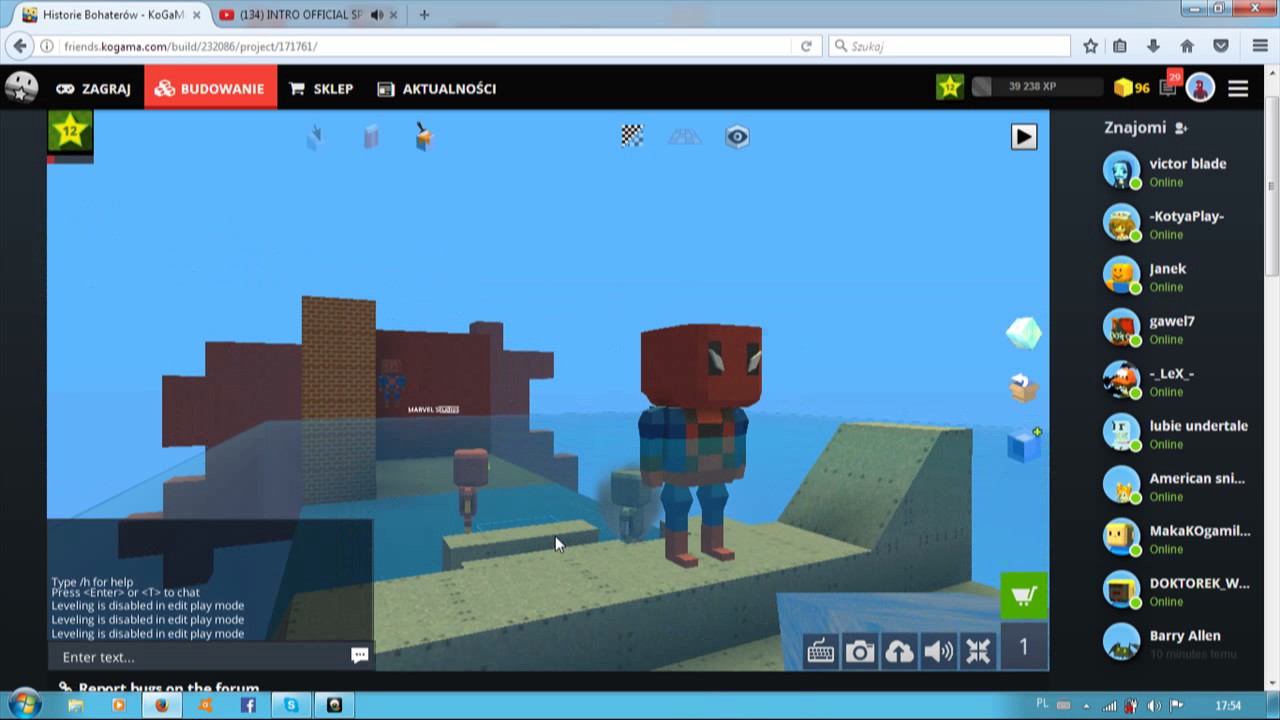Open the Firefox bookmarks list icon
The height and width of the screenshot is (720, 1280).
(1120, 46)
